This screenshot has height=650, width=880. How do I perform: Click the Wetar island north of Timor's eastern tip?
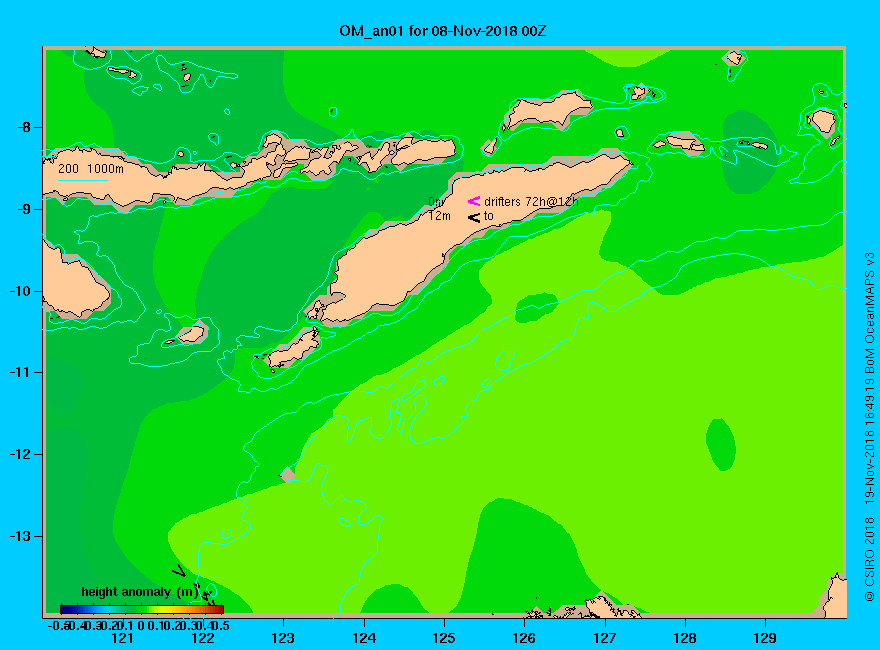547,110
